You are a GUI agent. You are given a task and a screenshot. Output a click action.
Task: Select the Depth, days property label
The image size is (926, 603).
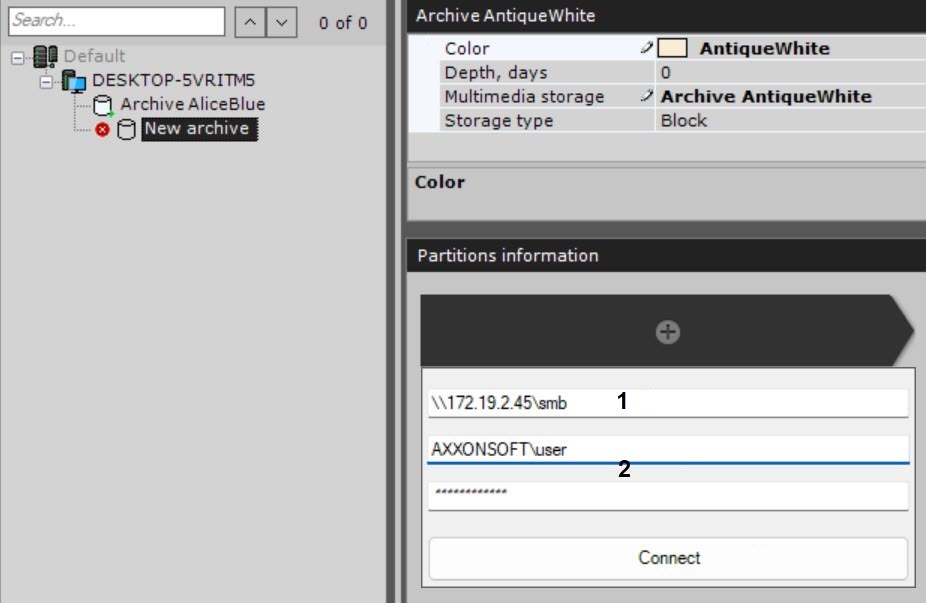pos(495,73)
